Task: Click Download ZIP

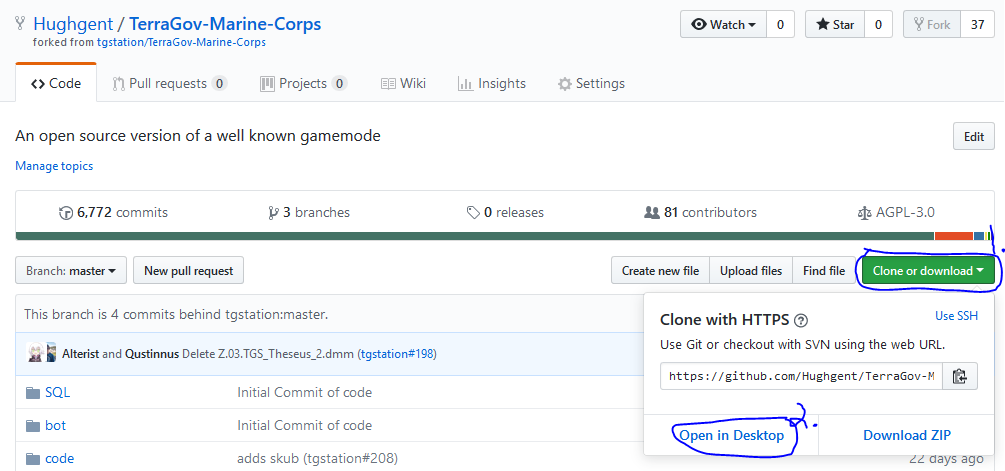Action: pos(907,435)
